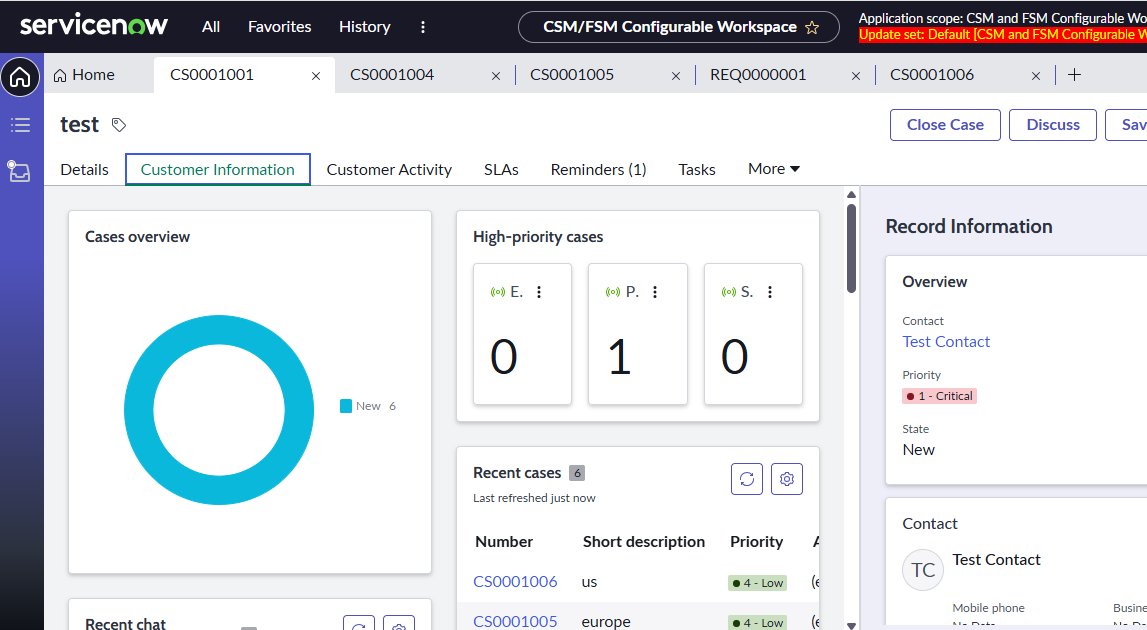Click the Application scope banner text
This screenshot has height=630, width=1147.
(1002, 18)
